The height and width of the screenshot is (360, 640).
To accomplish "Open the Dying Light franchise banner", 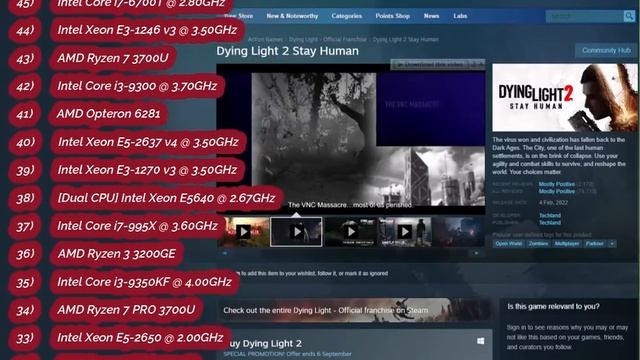I will coord(354,310).
